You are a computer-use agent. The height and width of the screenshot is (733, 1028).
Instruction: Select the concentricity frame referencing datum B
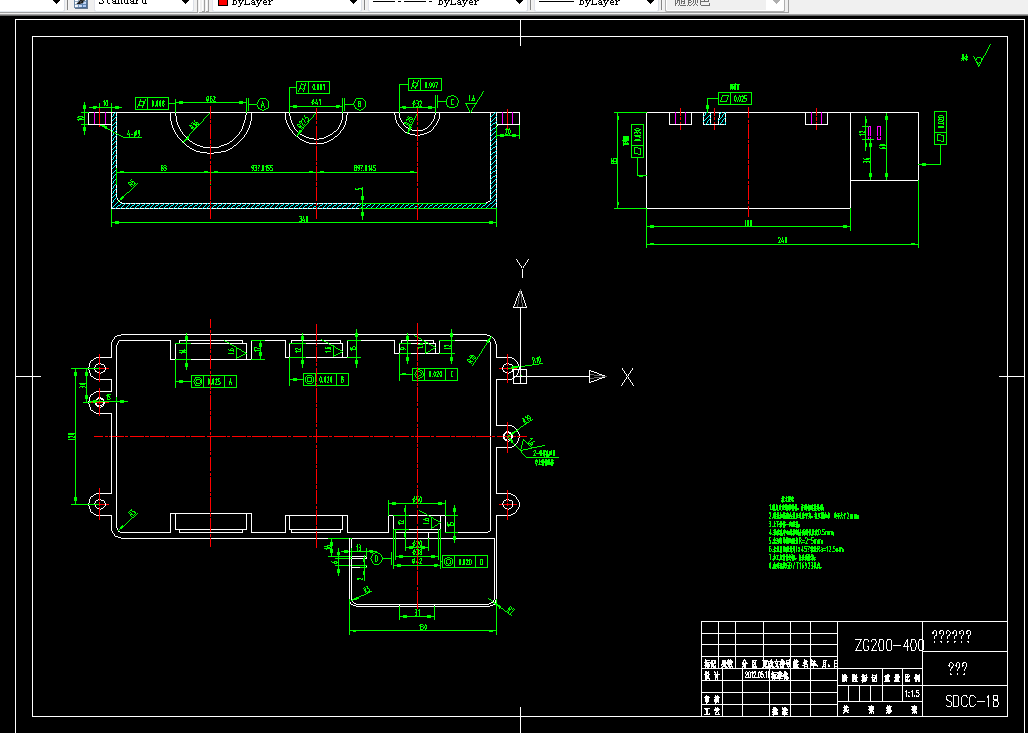pyautogui.click(x=326, y=380)
